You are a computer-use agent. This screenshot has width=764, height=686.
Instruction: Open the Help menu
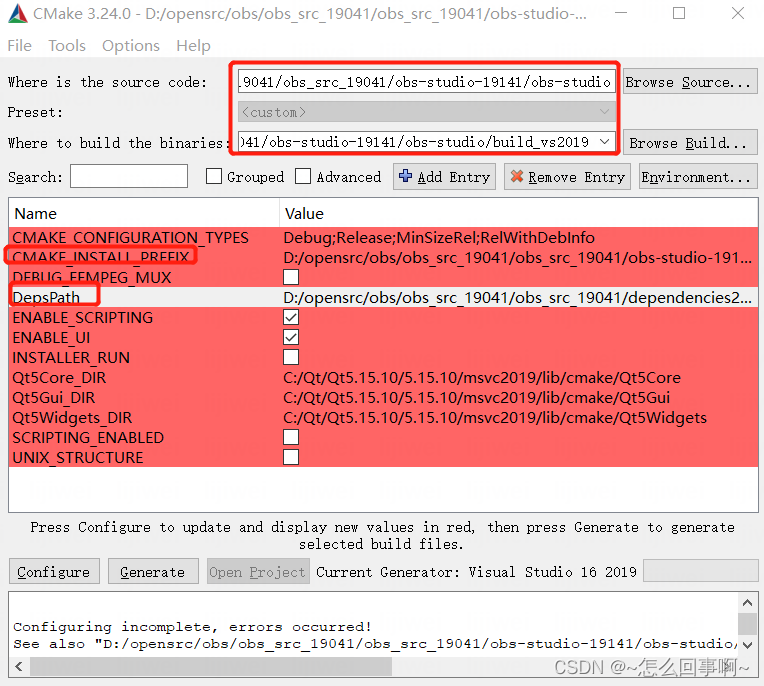[193, 46]
